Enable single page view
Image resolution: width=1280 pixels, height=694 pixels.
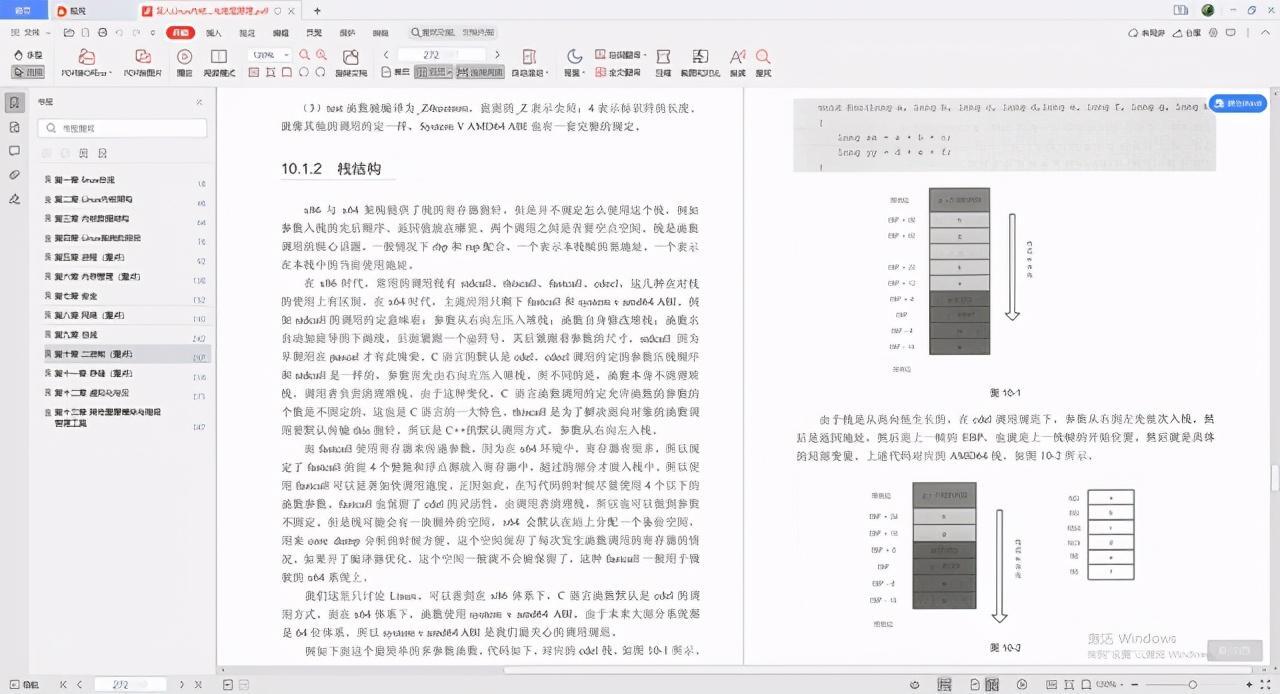click(398, 72)
